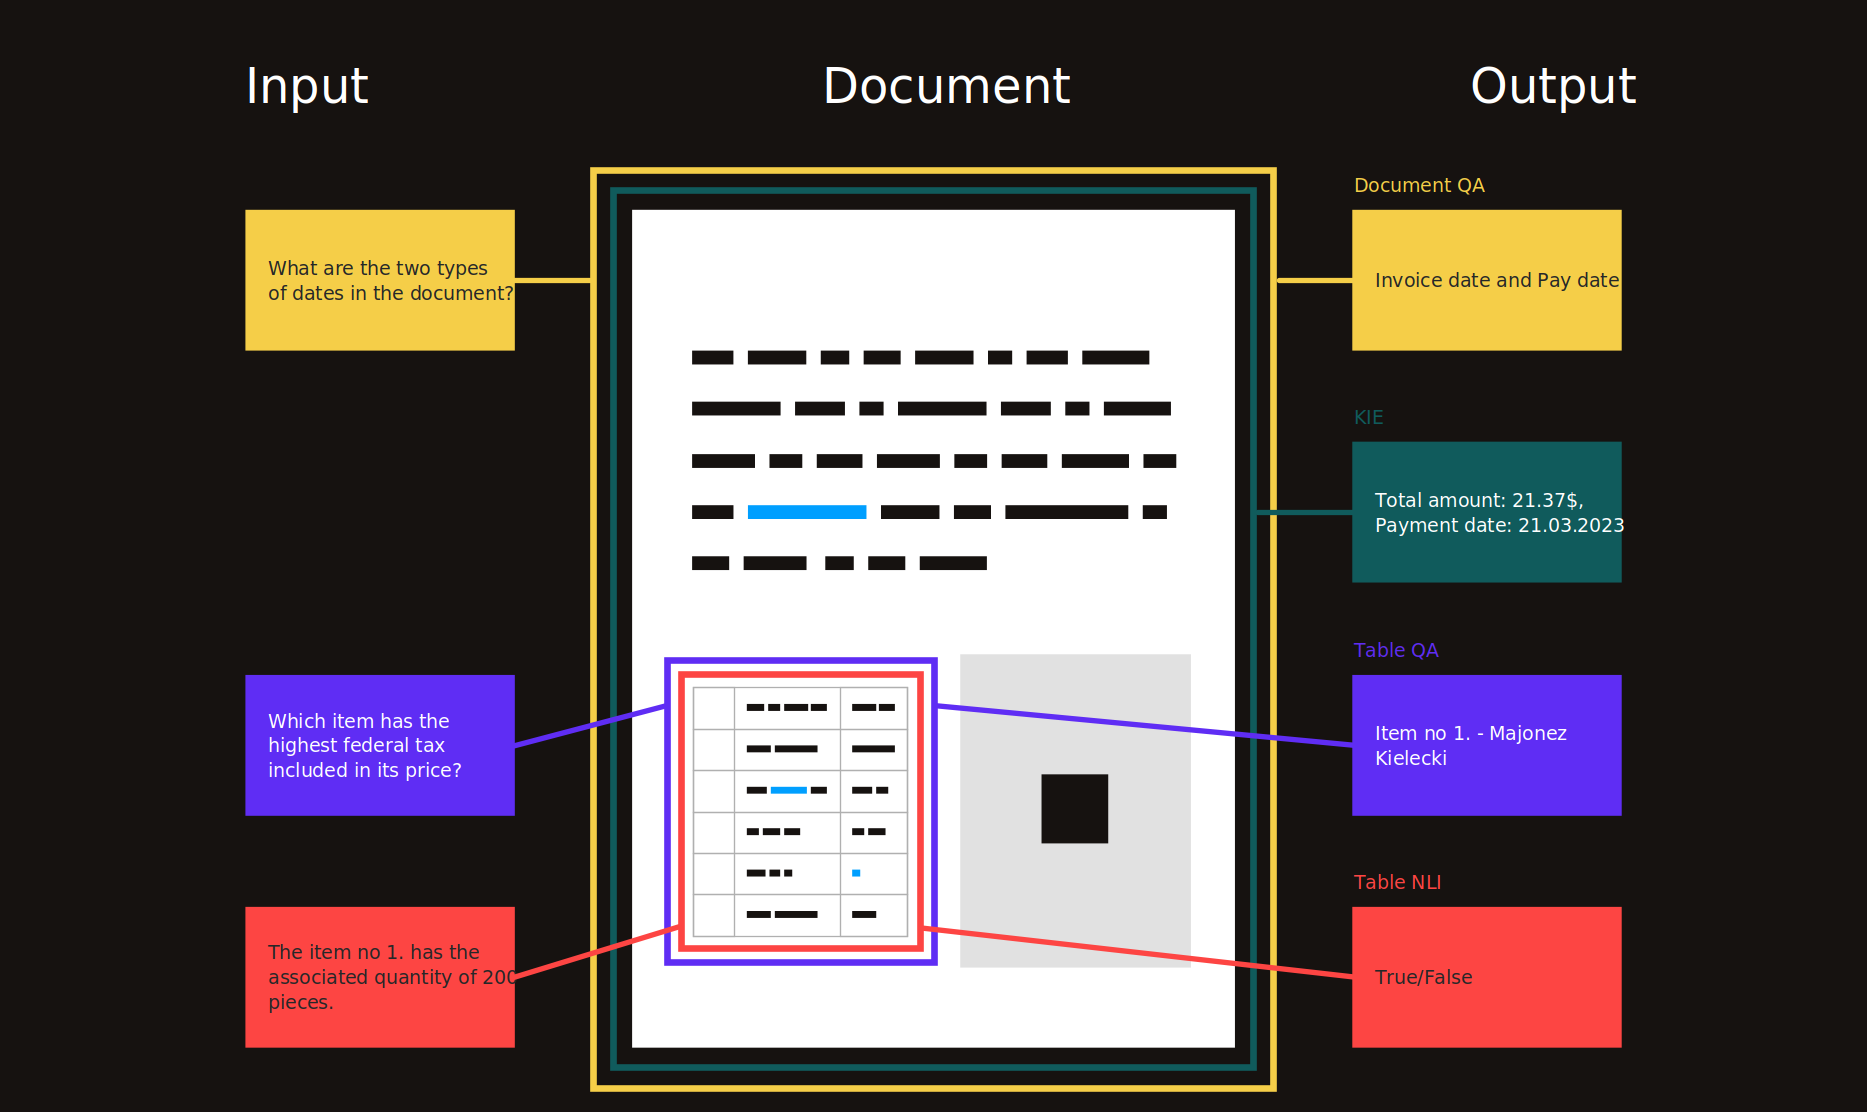Select the black logo square on the gray page
The image size is (1867, 1112).
tap(1074, 810)
